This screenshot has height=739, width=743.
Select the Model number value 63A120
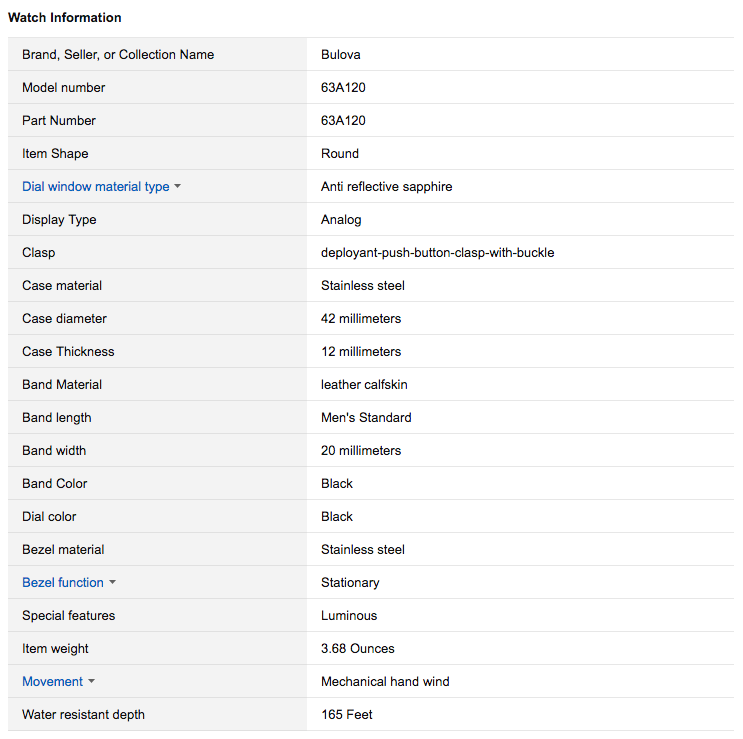(x=343, y=88)
